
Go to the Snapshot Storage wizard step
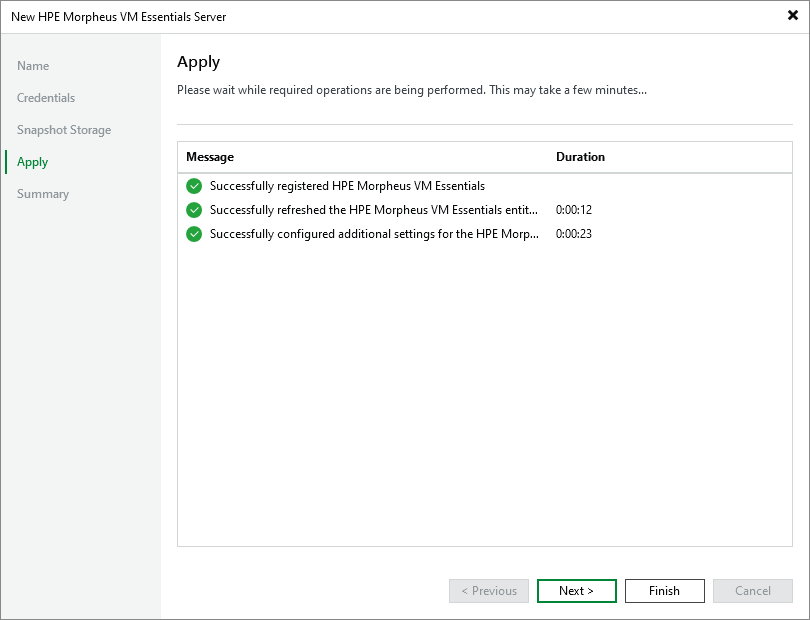click(63, 130)
